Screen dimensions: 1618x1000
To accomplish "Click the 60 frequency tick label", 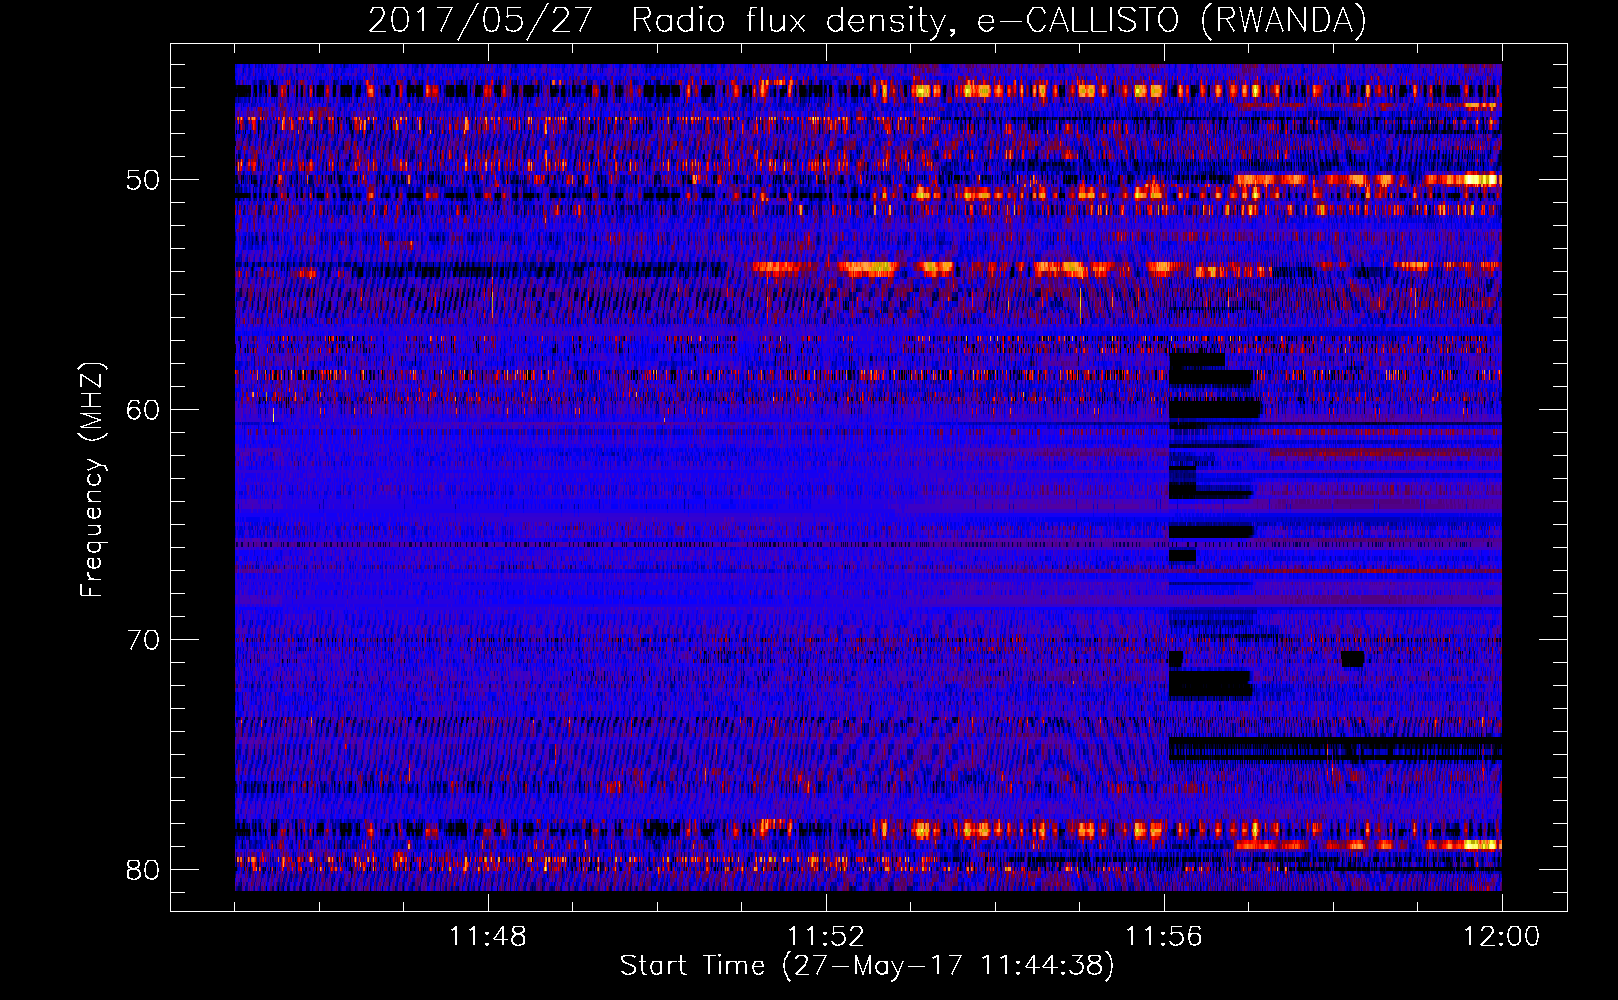I will pos(143,411).
